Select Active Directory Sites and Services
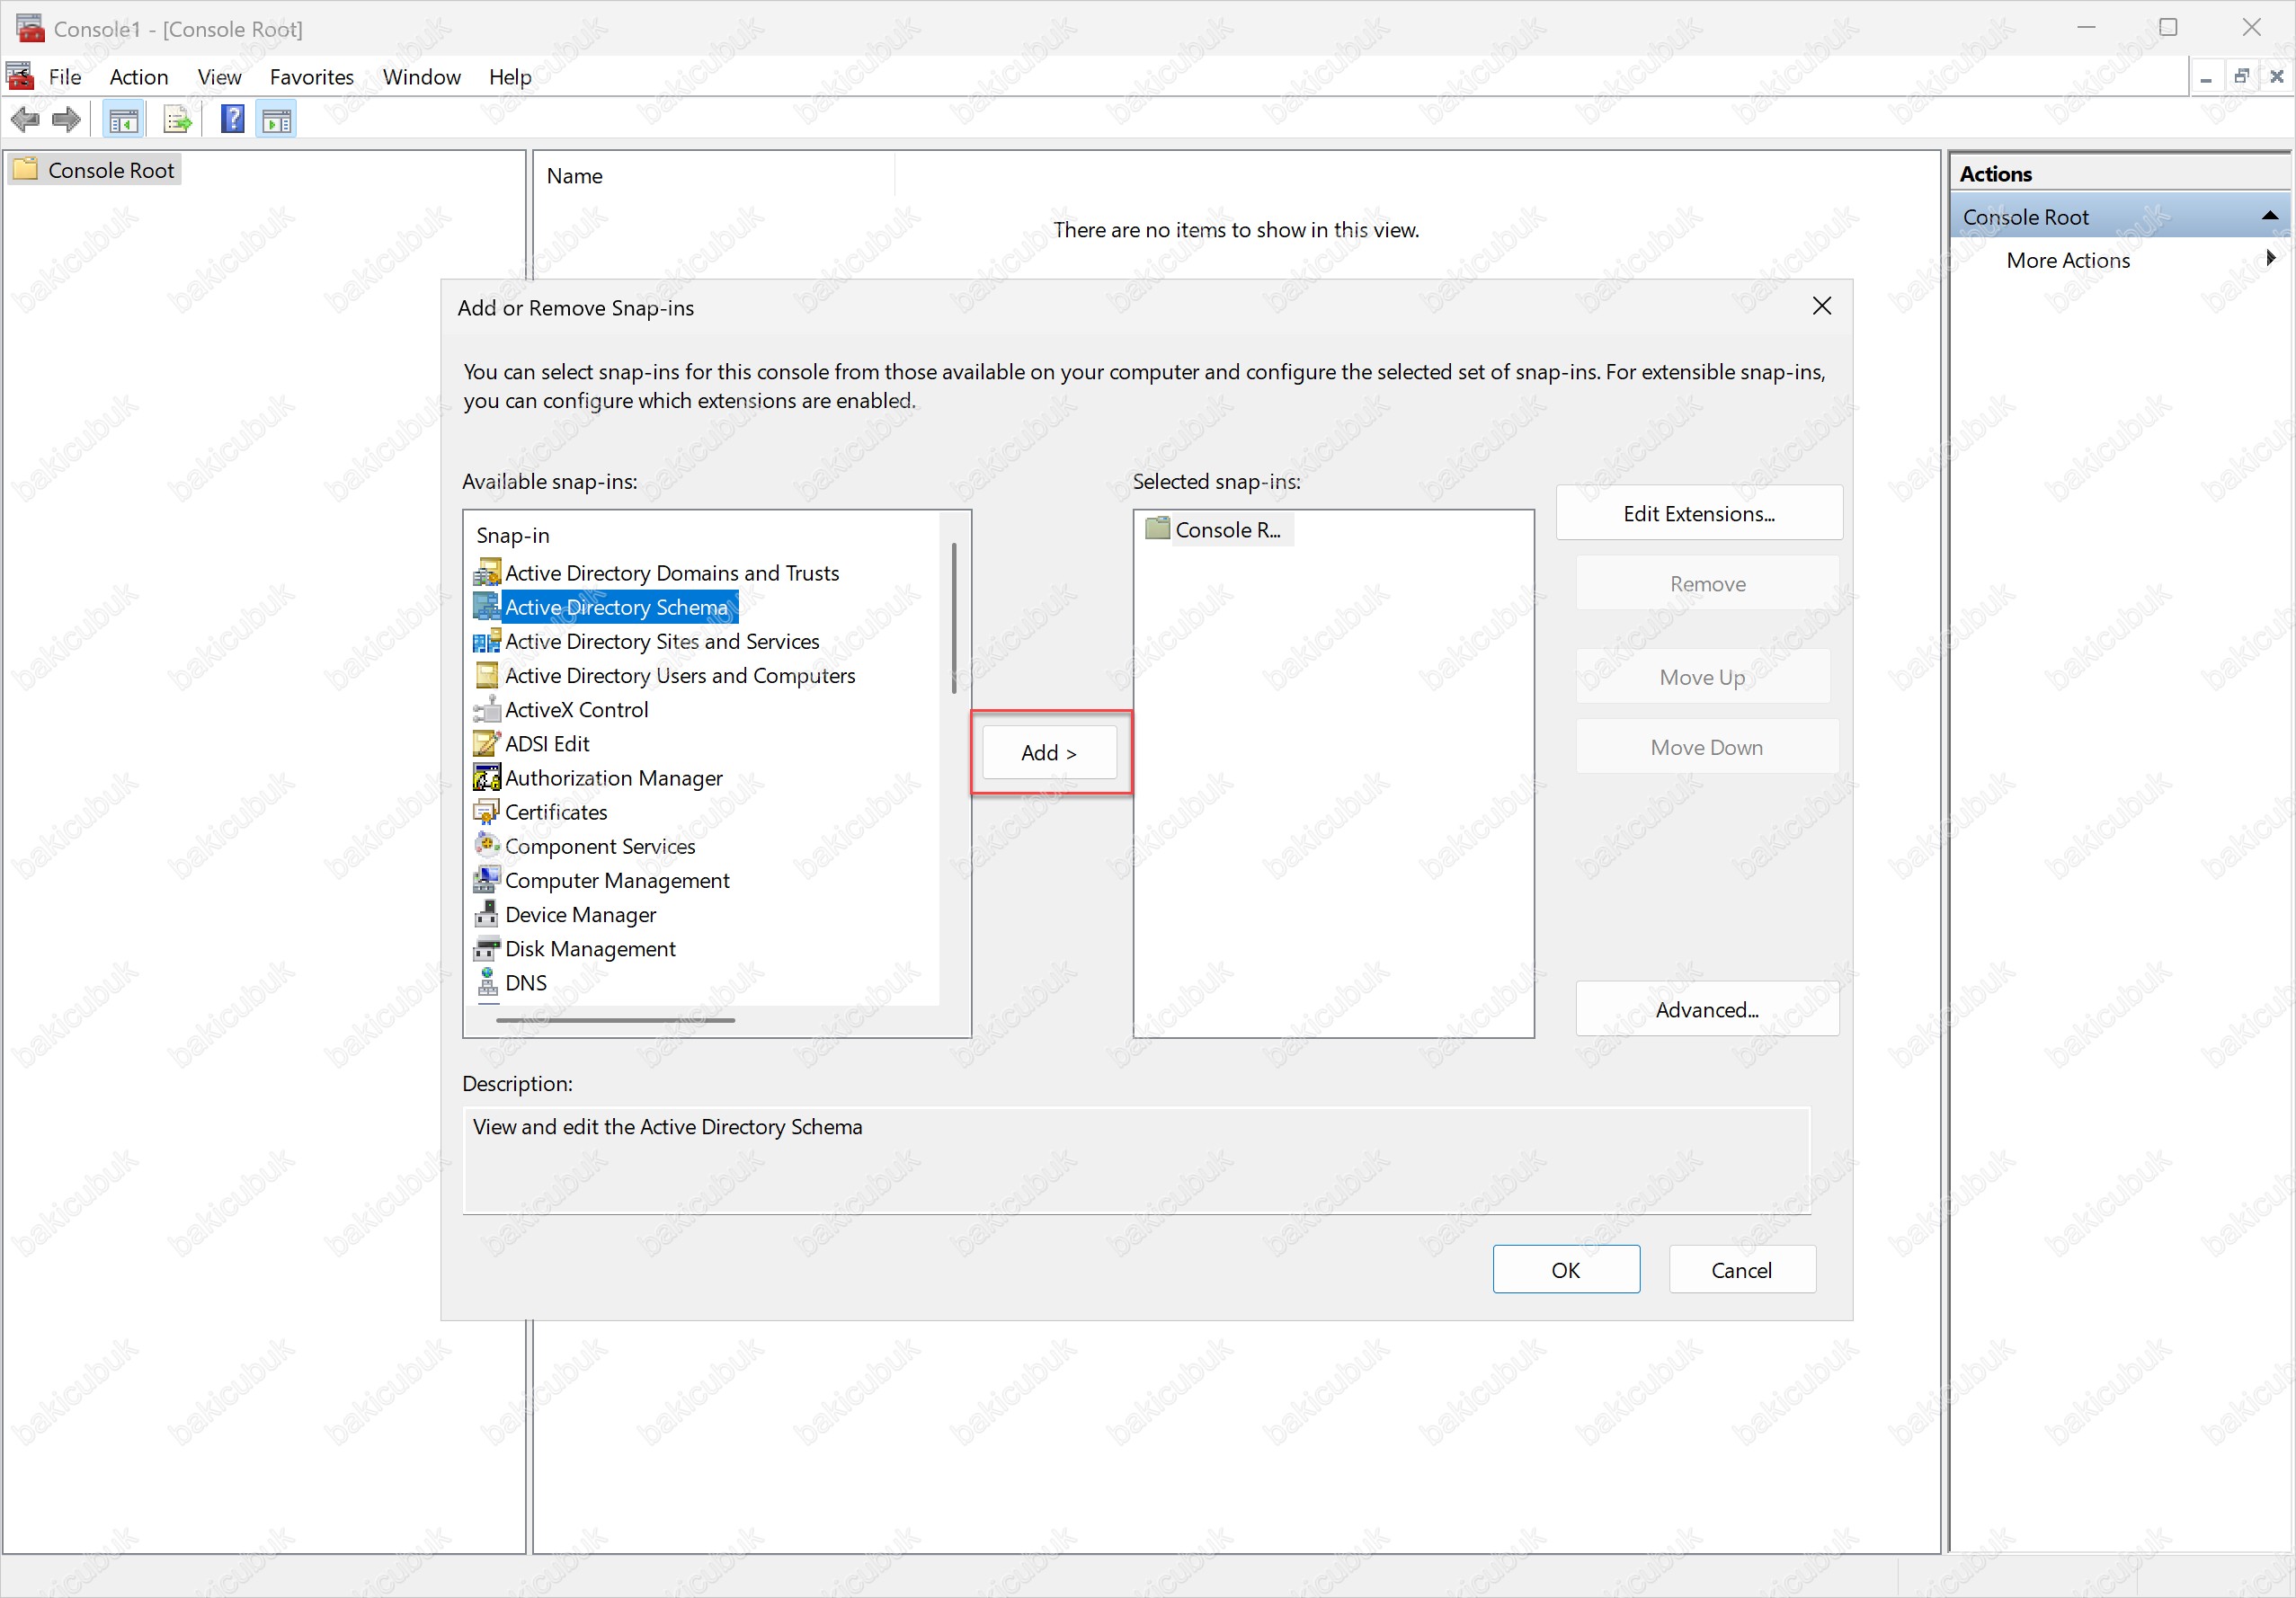The height and width of the screenshot is (1598, 2296). click(662, 641)
